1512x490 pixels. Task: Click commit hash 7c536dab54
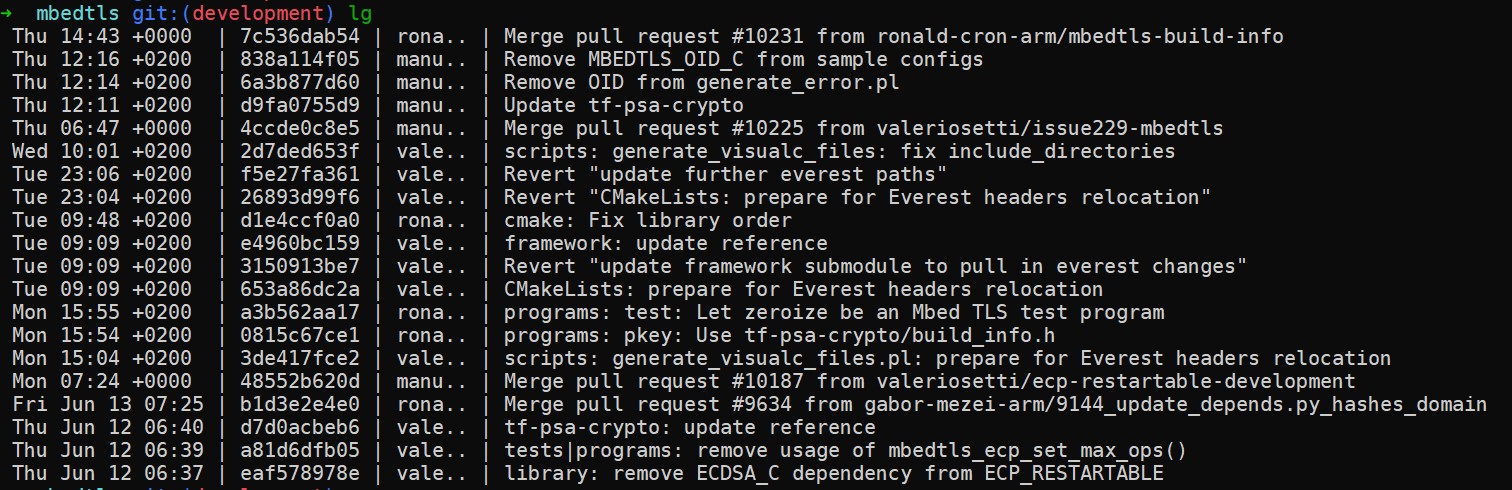(299, 36)
